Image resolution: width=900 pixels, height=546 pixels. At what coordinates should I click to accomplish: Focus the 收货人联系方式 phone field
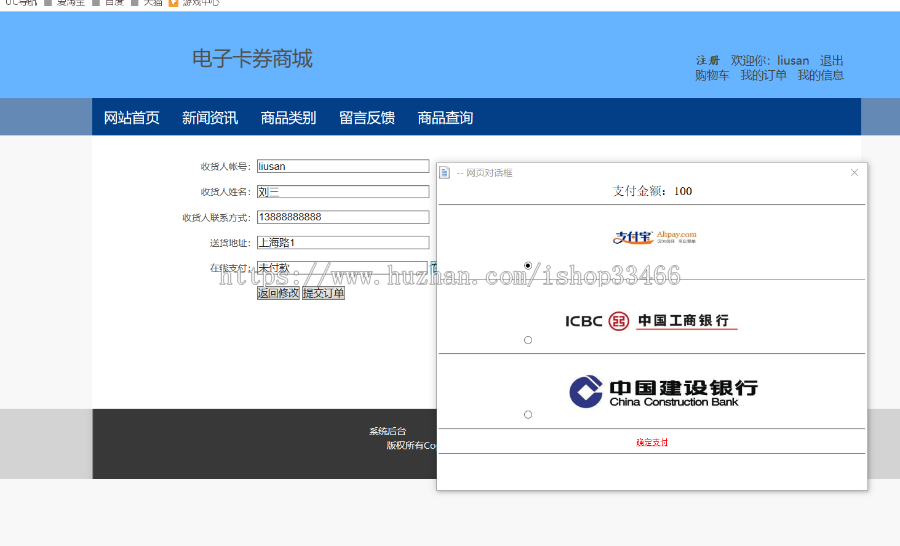[x=343, y=217]
